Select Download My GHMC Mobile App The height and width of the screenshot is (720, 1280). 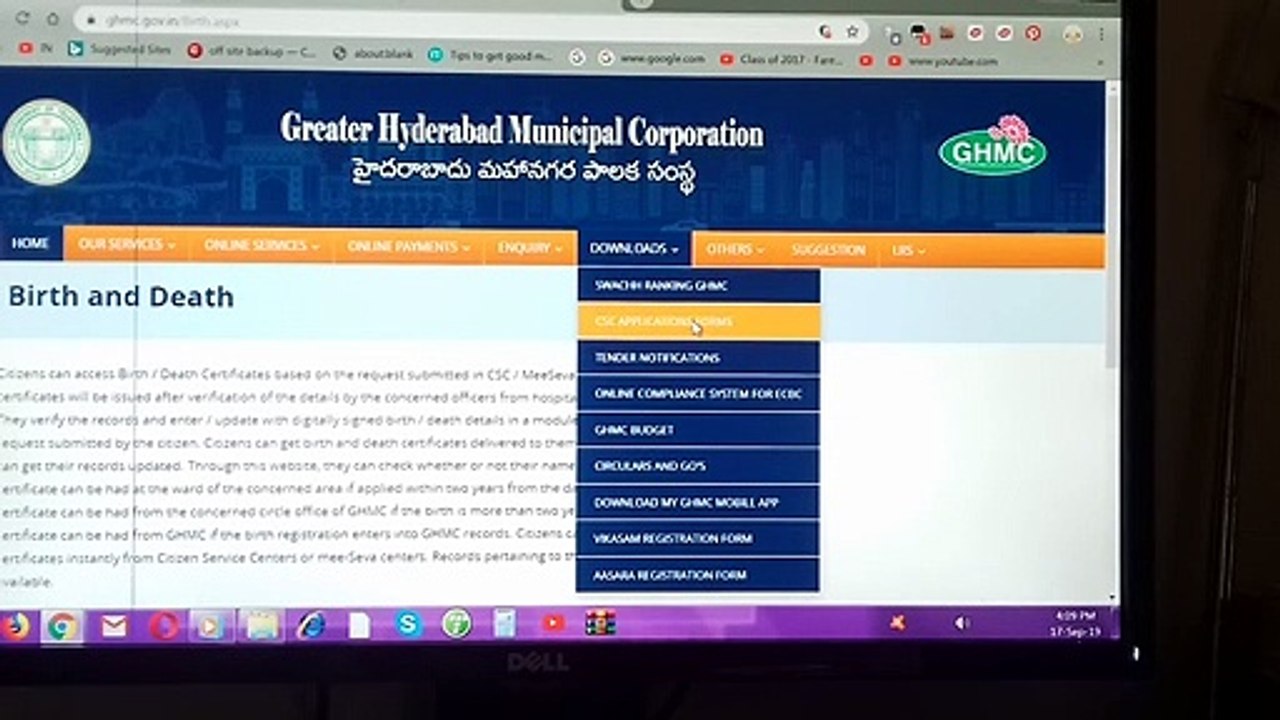coord(698,502)
